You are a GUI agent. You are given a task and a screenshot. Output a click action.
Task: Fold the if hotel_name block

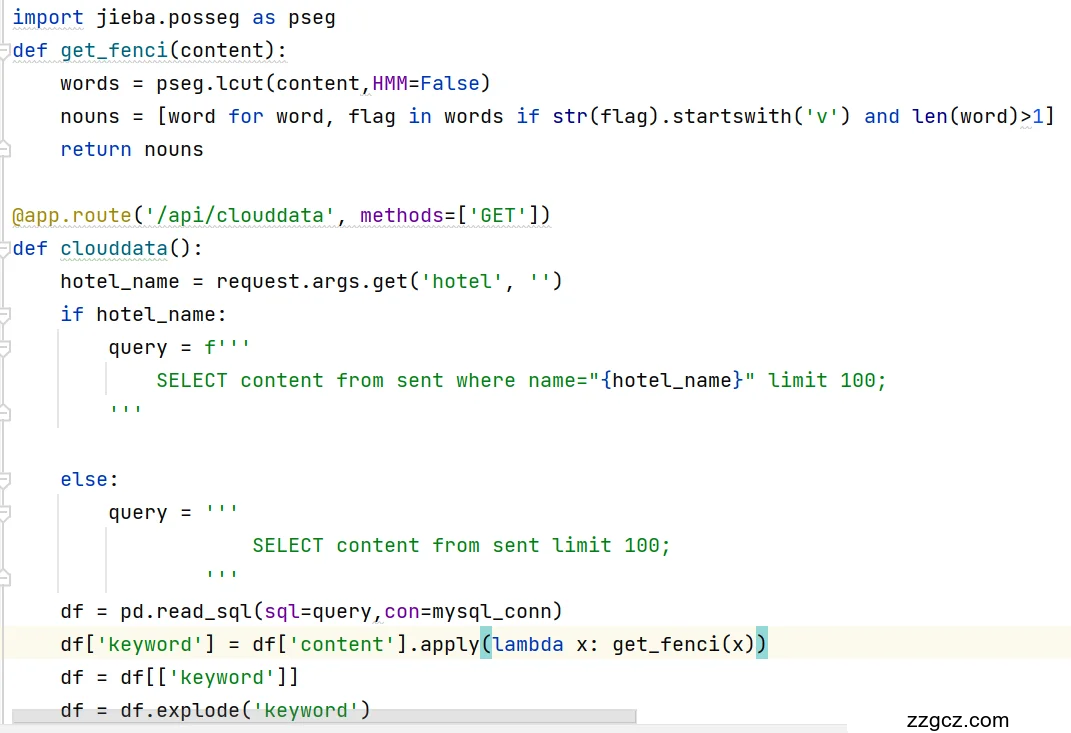pos(5,314)
